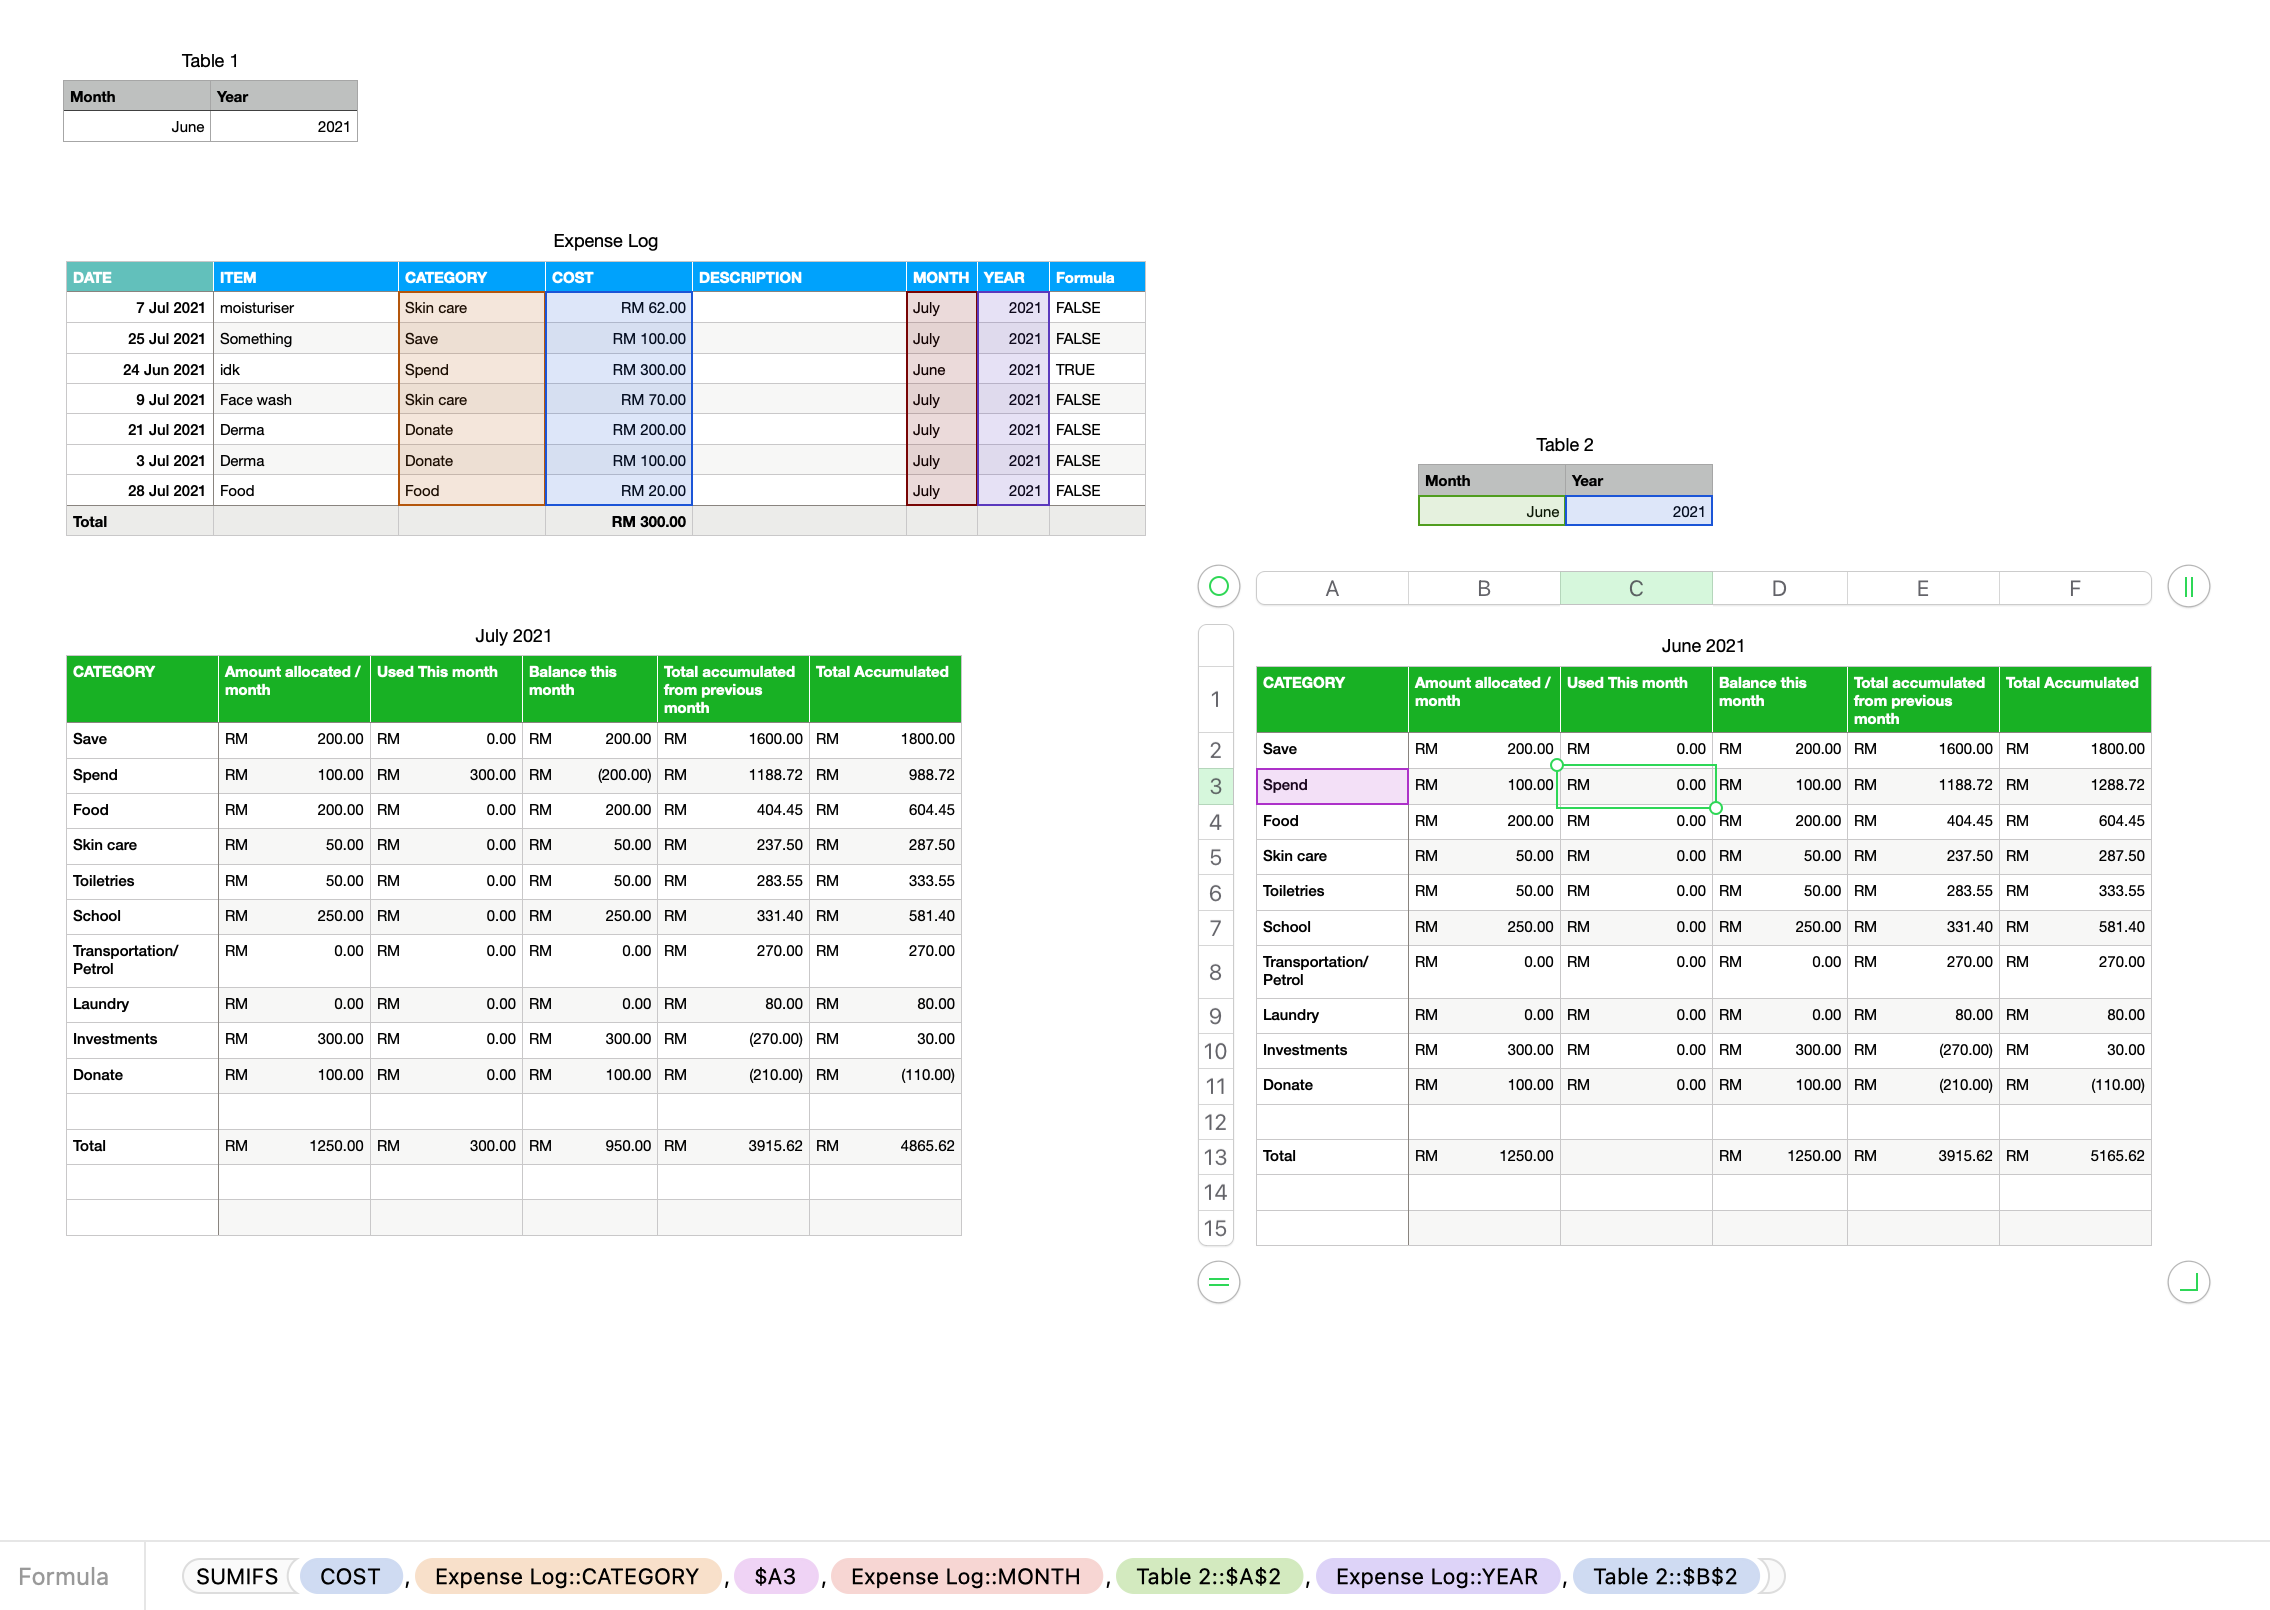
Task: Select the row 13 header
Action: 1215,1157
